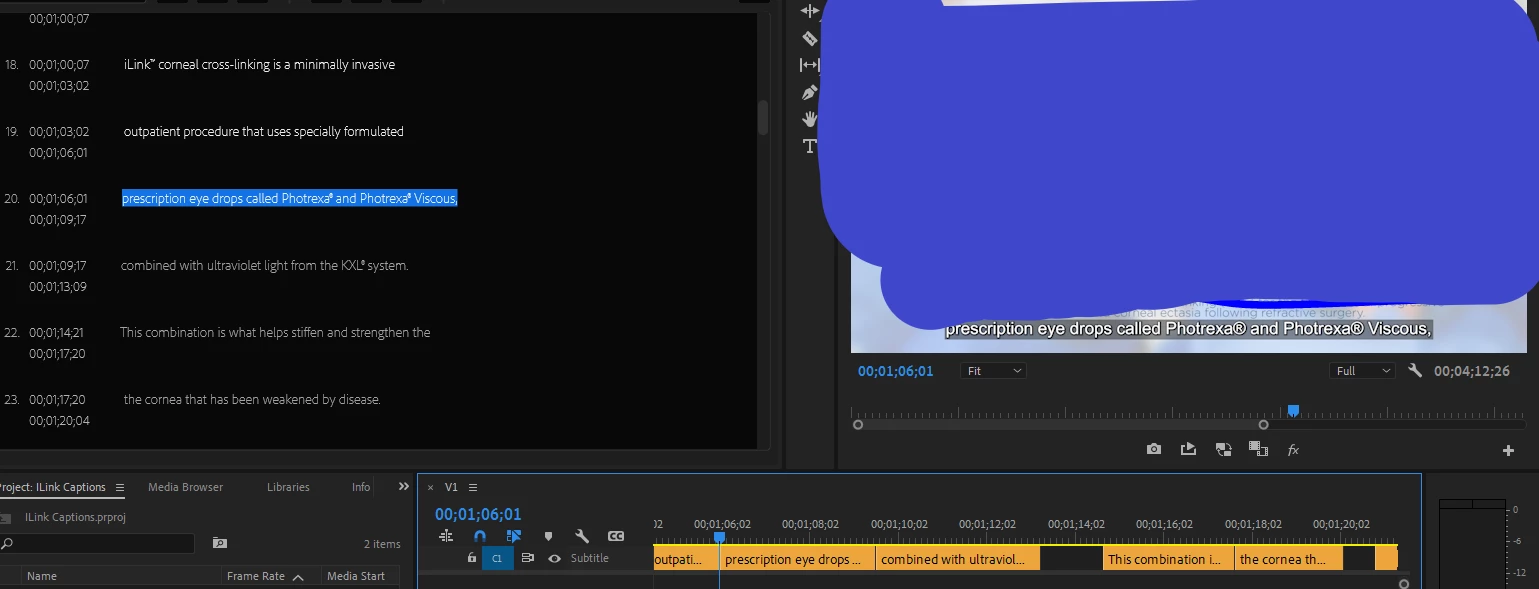Select the Project: ILink Captions tab
Screen dimensions: 1539x589
(x=52, y=487)
